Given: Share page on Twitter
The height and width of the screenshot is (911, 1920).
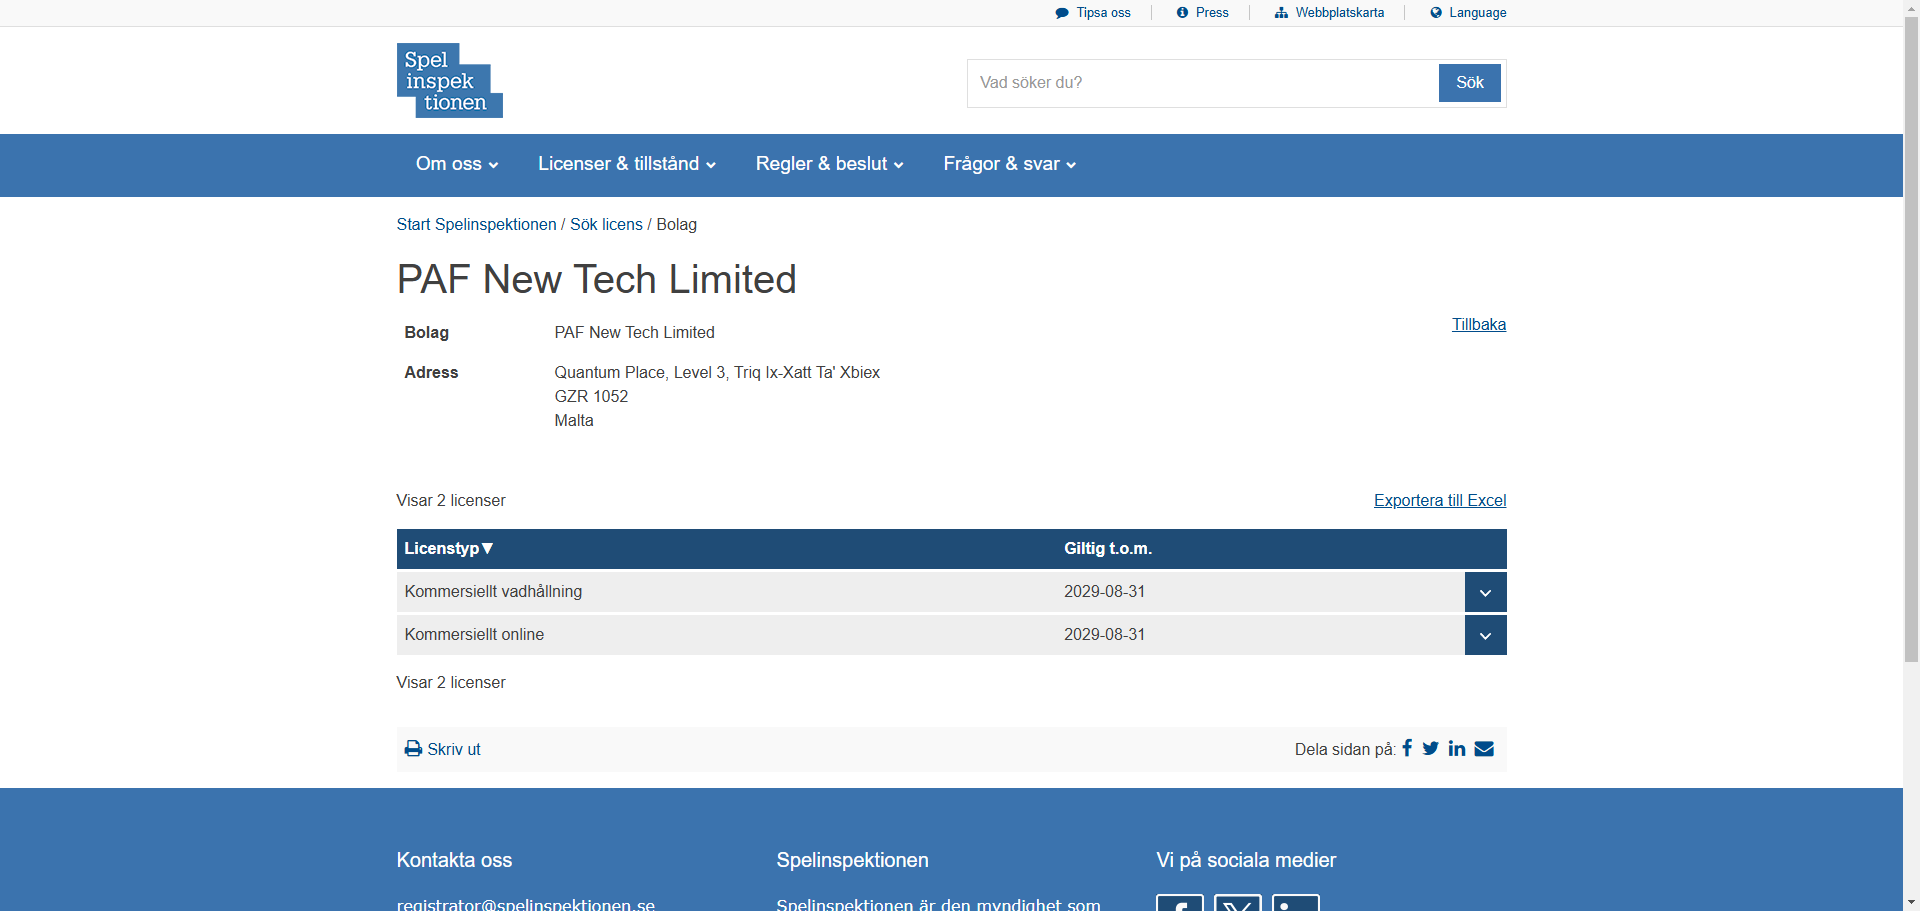Looking at the screenshot, I should pos(1431,748).
